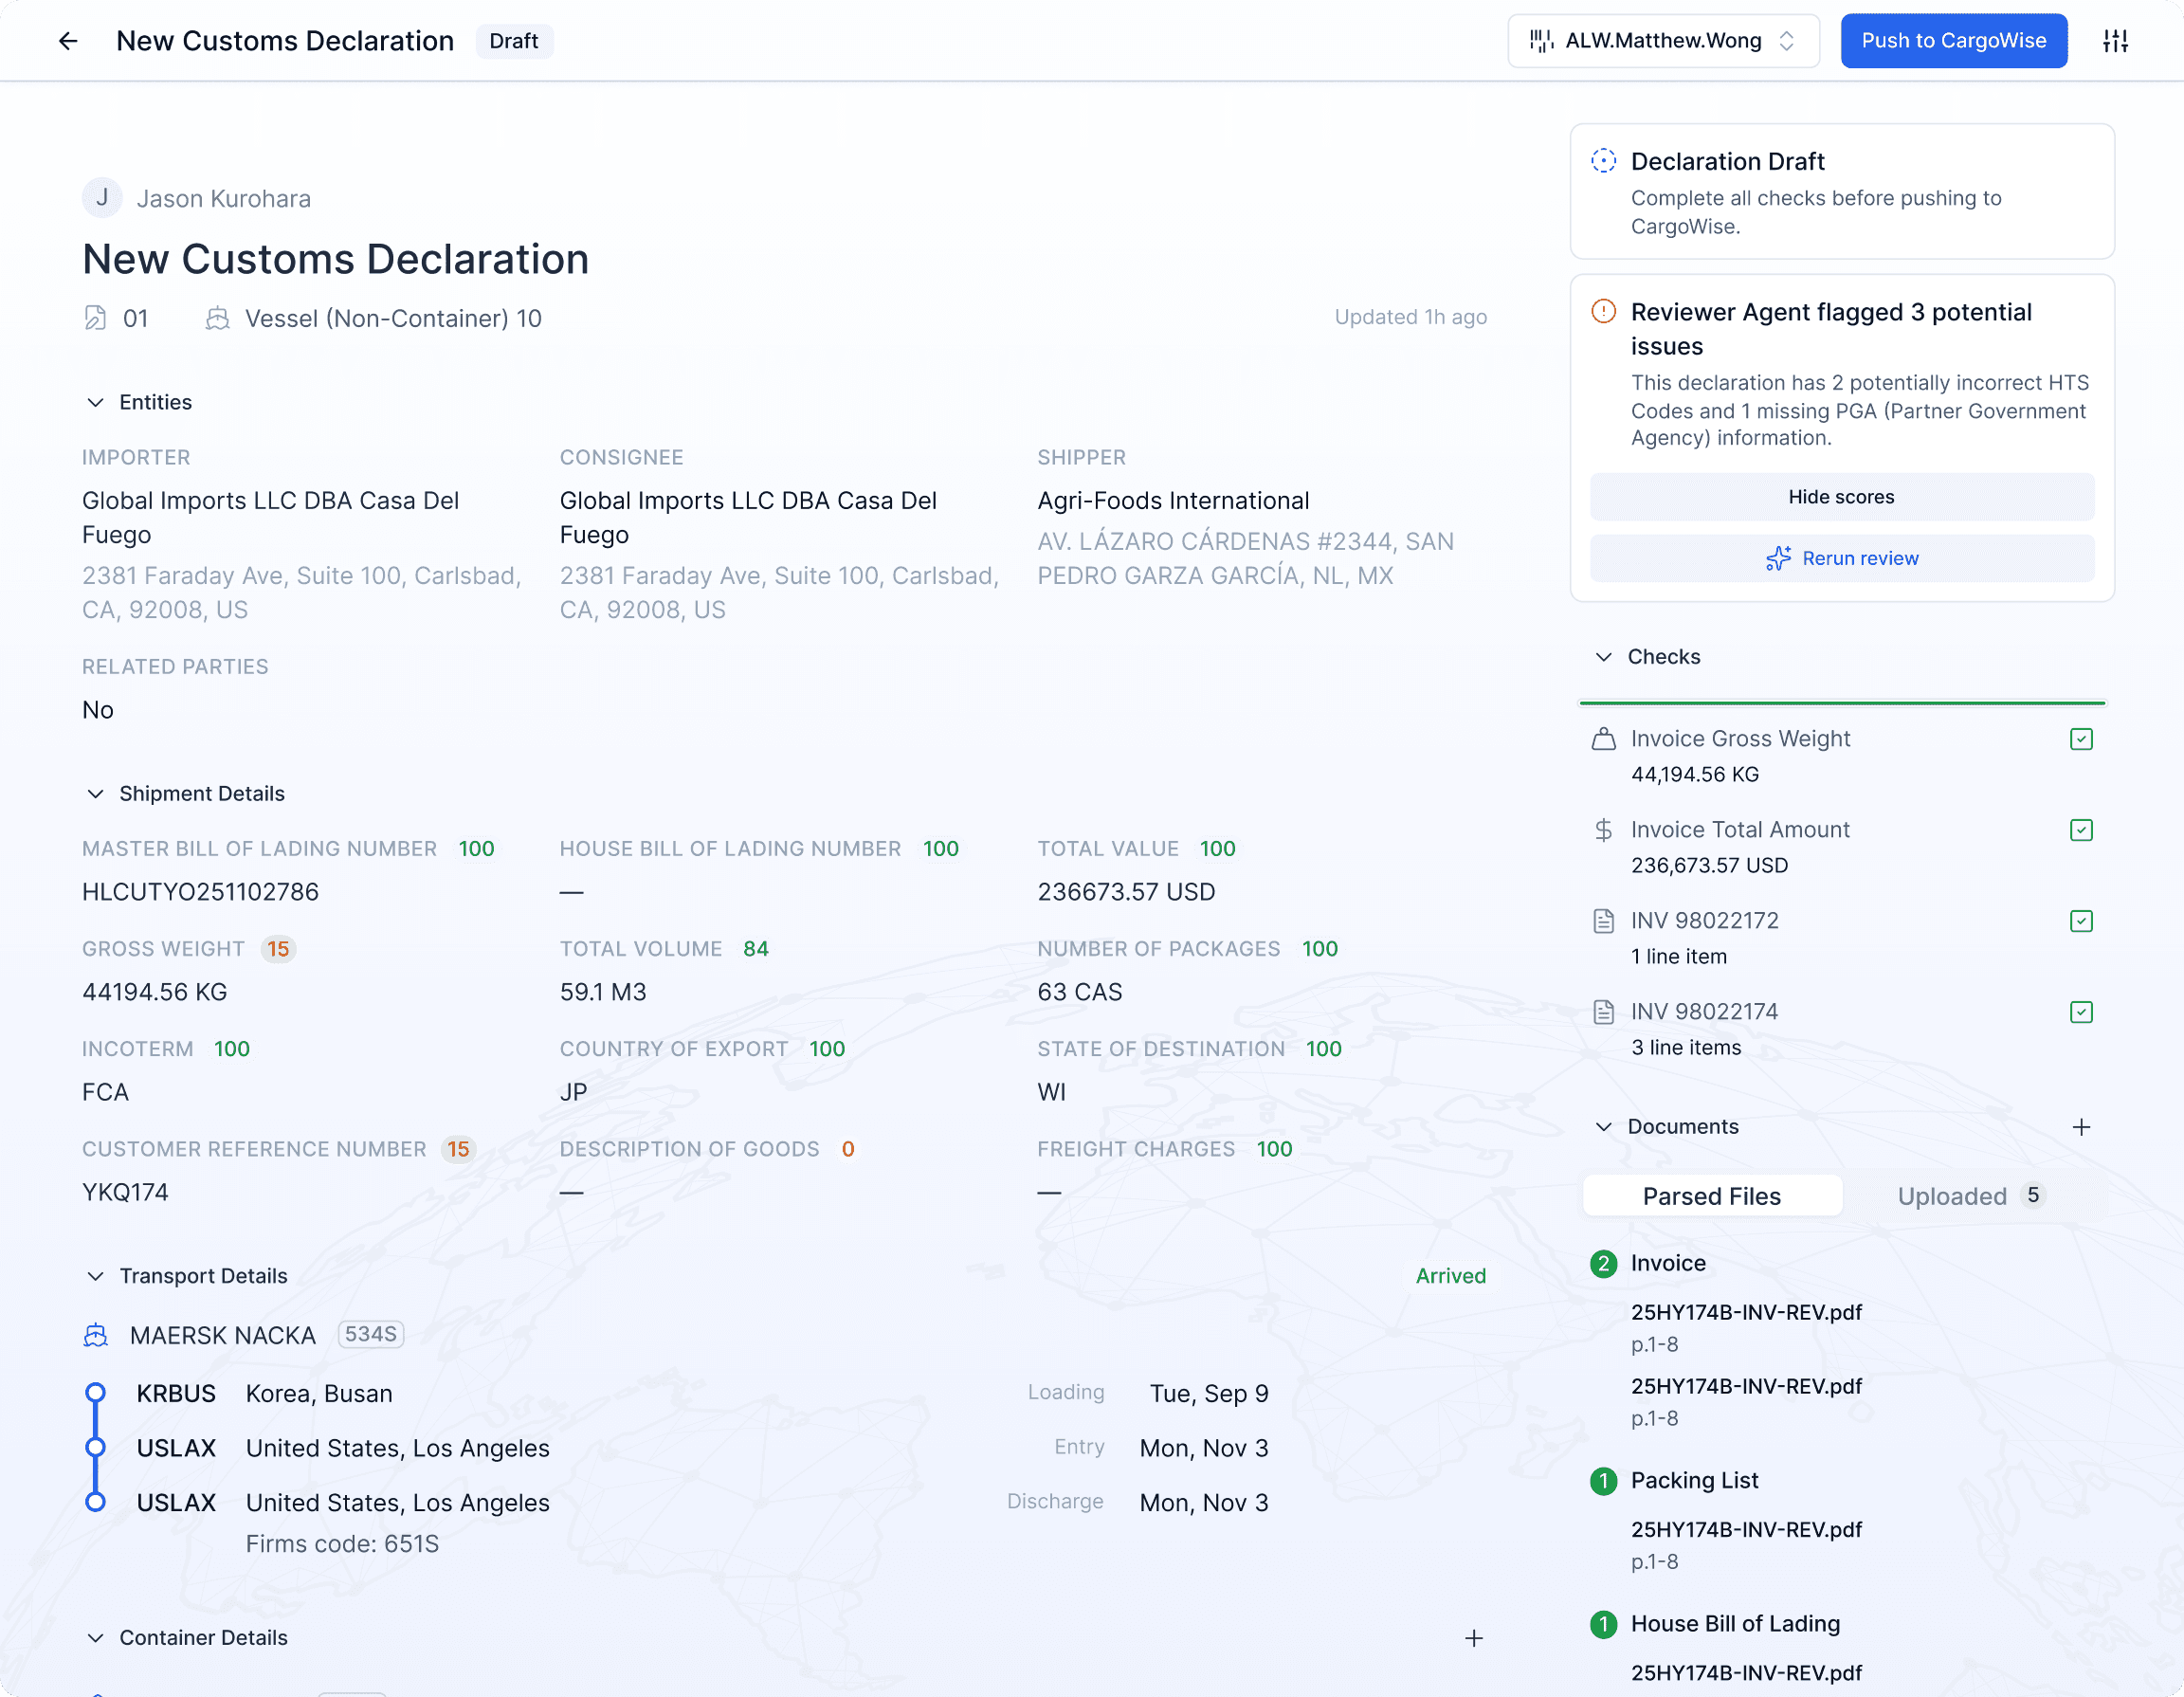Click the Push to CargoWise button

(1954, 40)
